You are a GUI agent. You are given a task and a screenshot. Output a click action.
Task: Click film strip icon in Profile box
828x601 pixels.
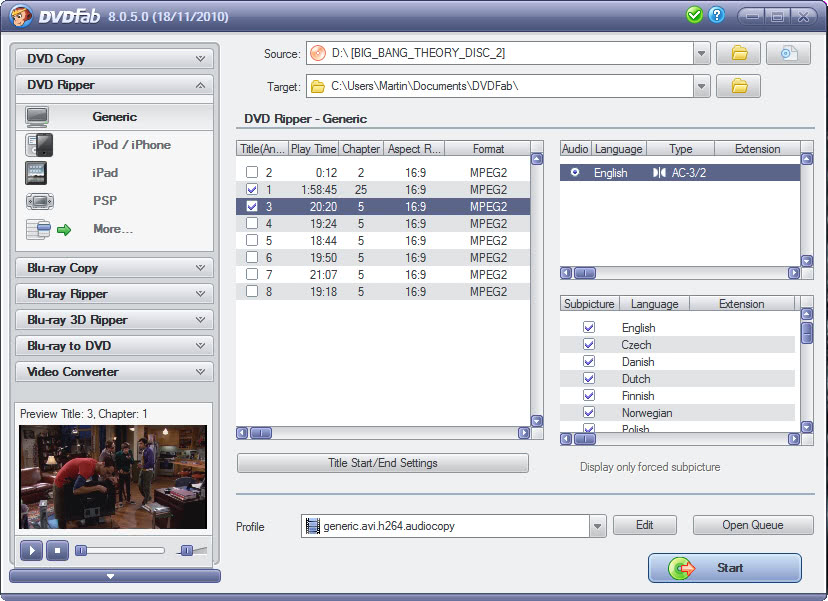tap(313, 525)
